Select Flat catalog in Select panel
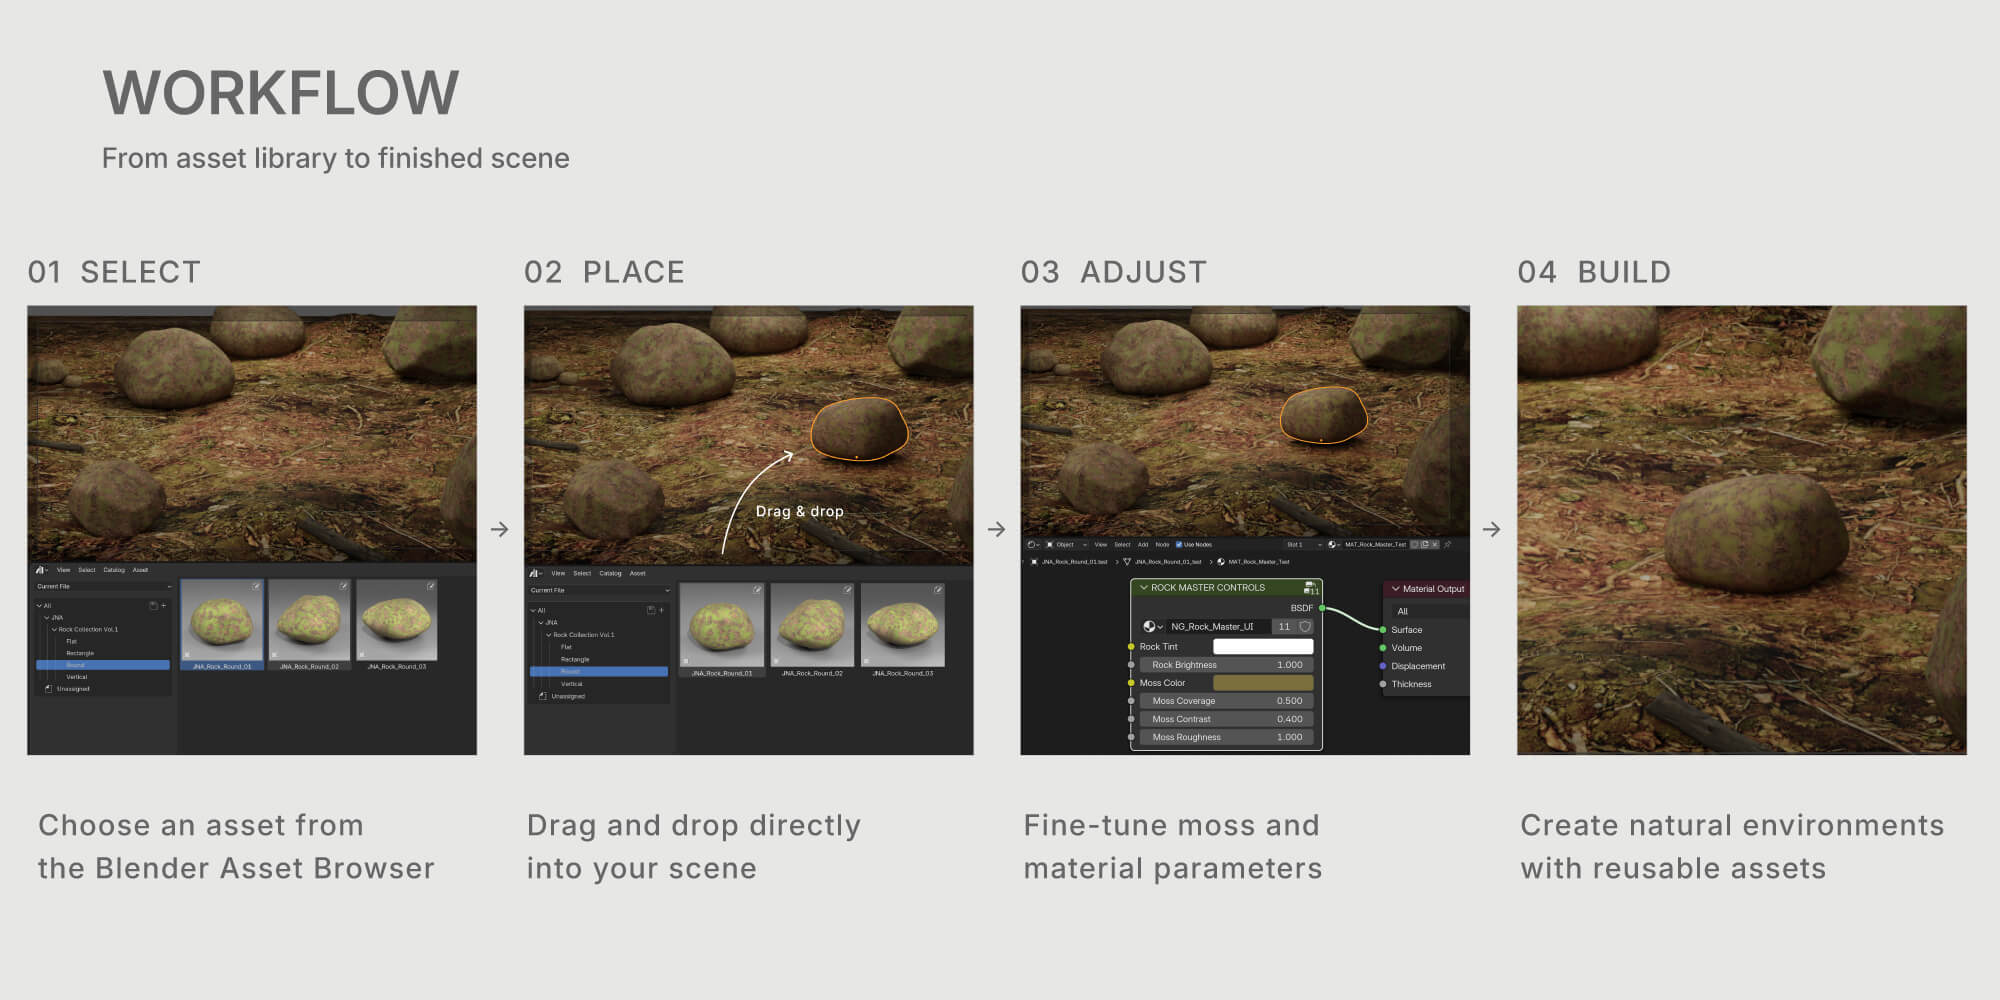This screenshot has width=2000, height=1000. tap(72, 641)
